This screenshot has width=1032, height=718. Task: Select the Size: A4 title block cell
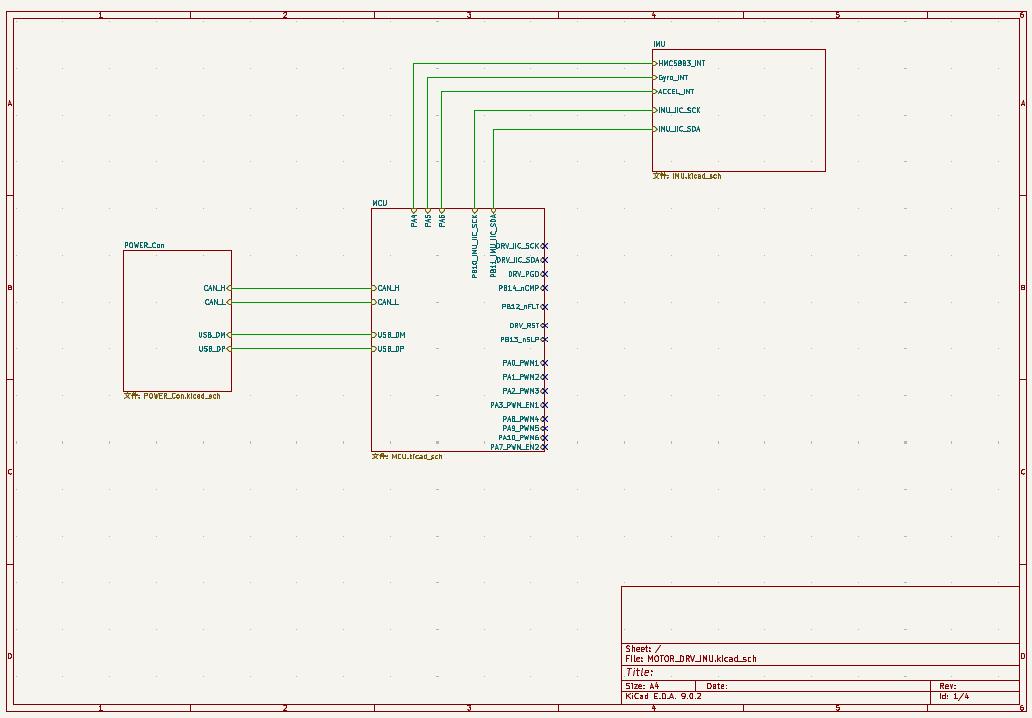(x=642, y=686)
